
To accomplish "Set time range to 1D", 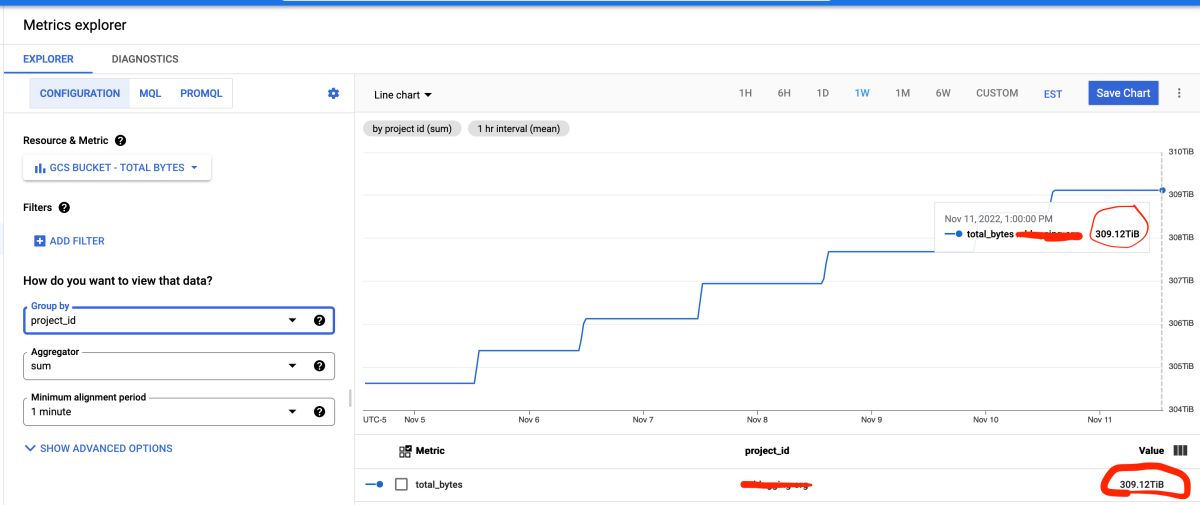I will tap(823, 93).
